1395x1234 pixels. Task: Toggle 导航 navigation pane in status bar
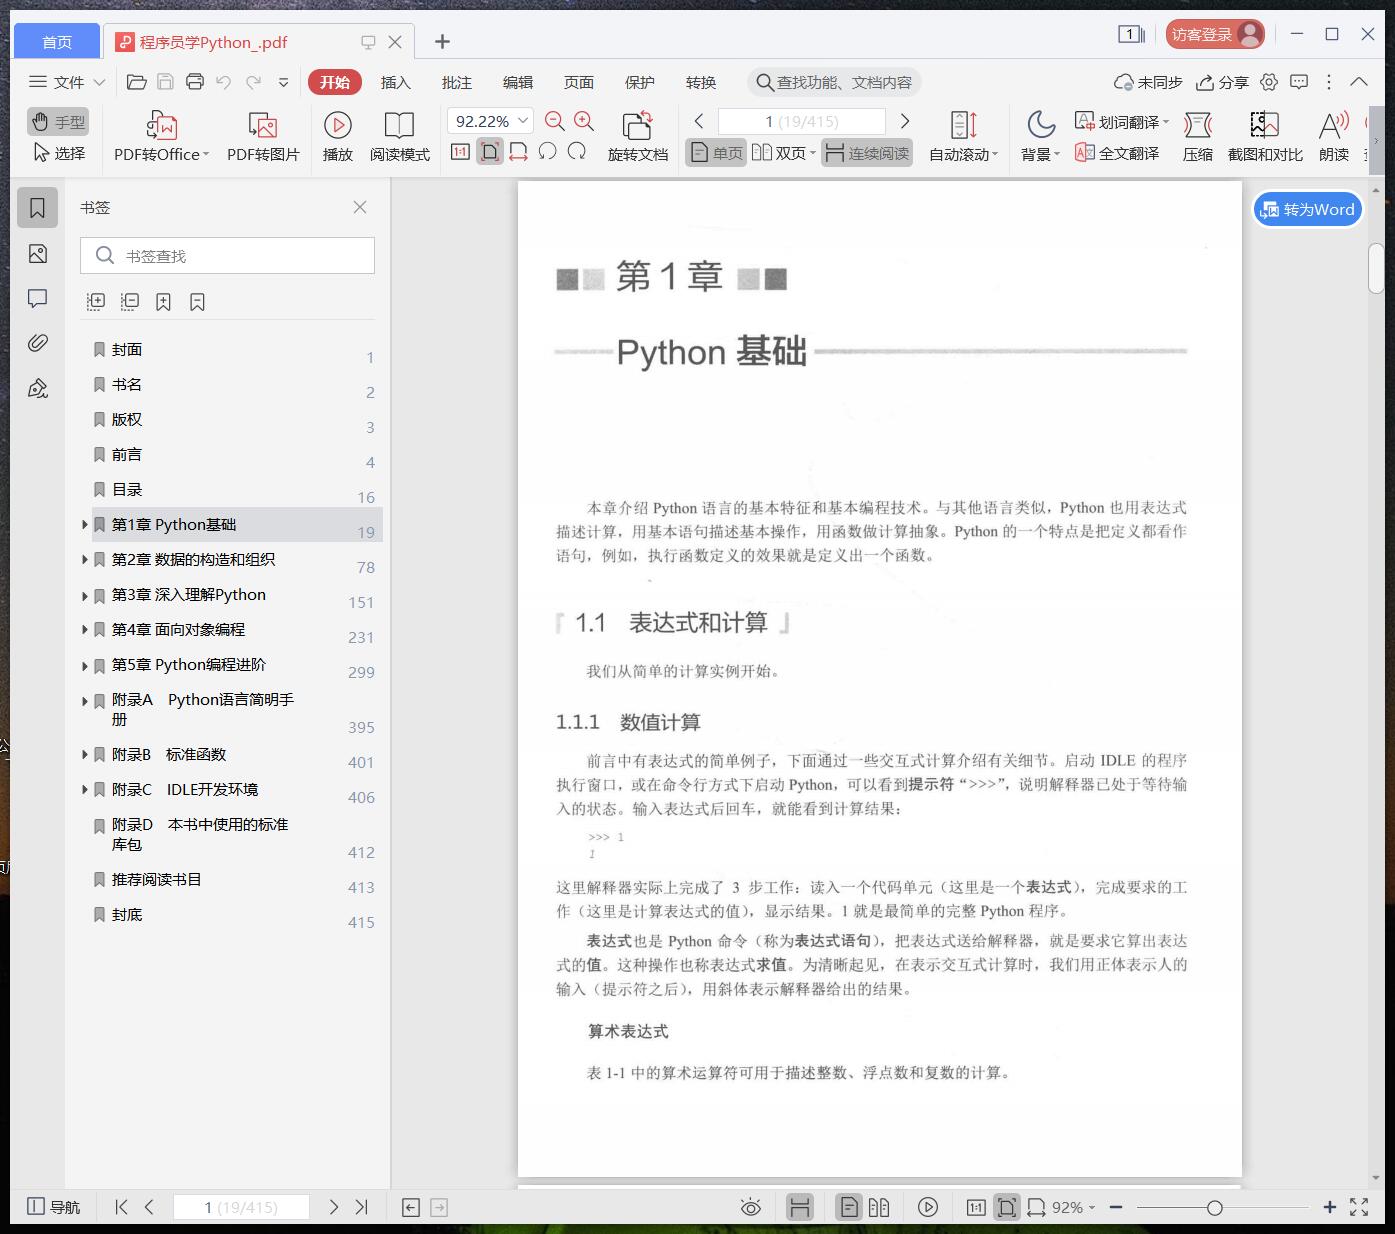54,1207
